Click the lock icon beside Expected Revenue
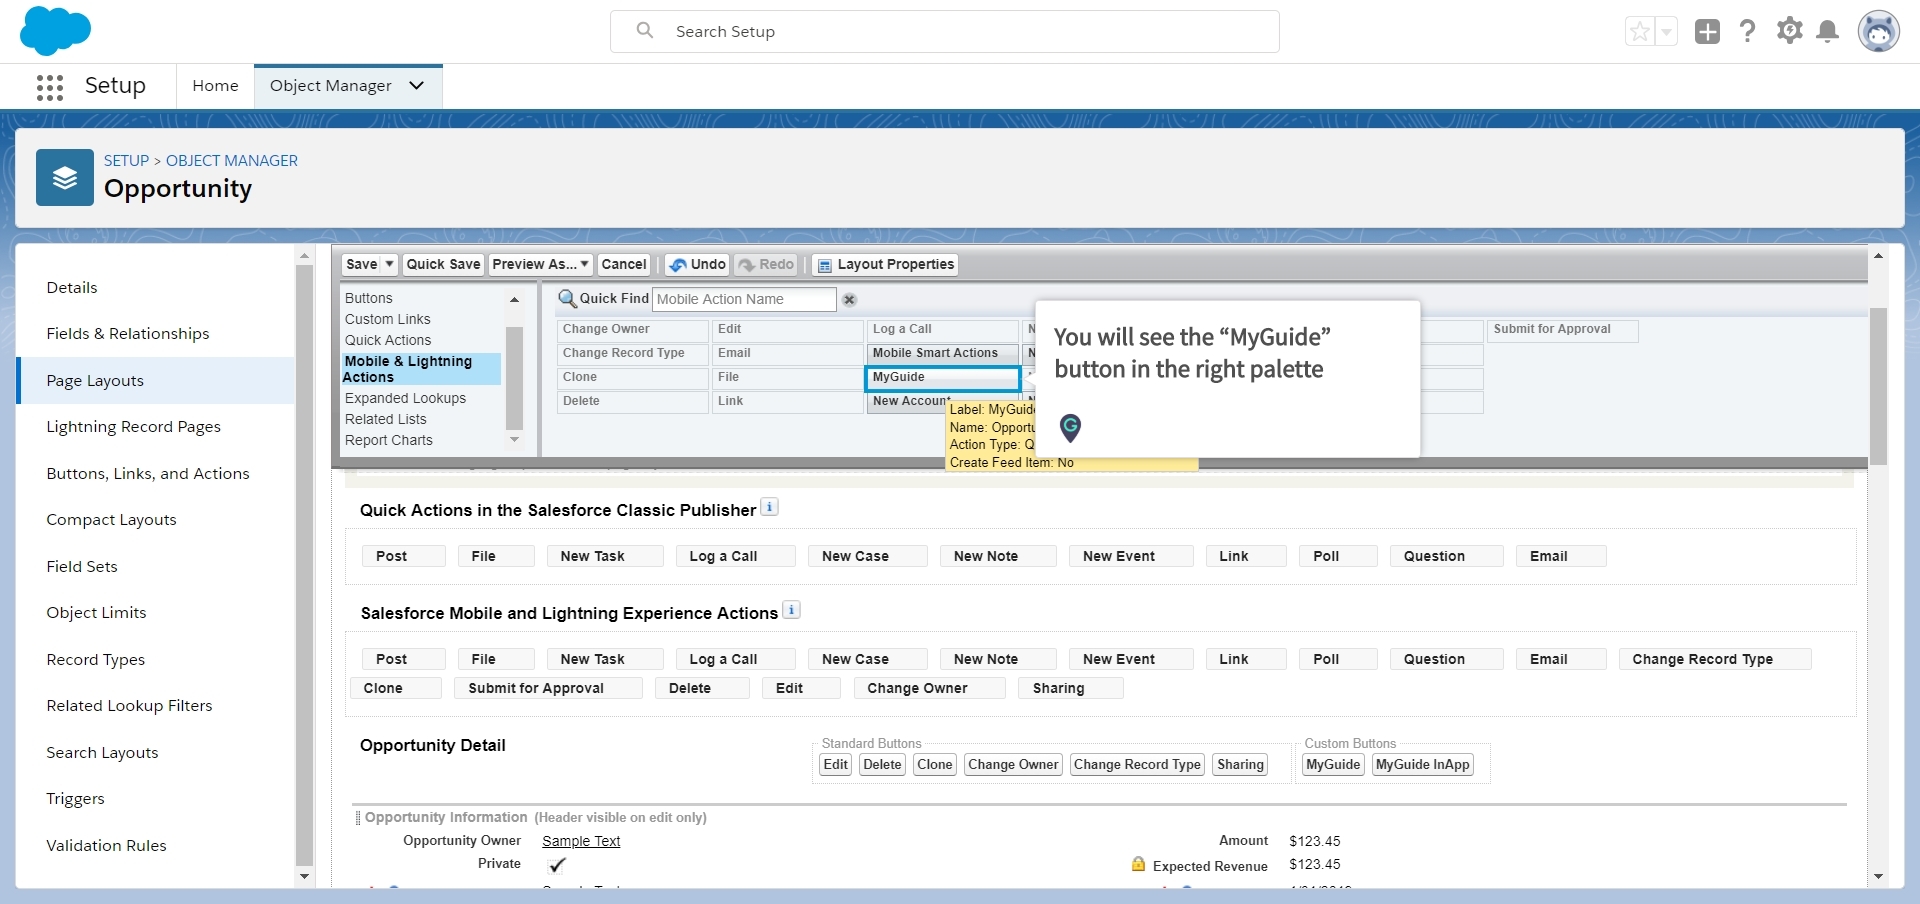This screenshot has height=904, width=1920. (x=1138, y=864)
